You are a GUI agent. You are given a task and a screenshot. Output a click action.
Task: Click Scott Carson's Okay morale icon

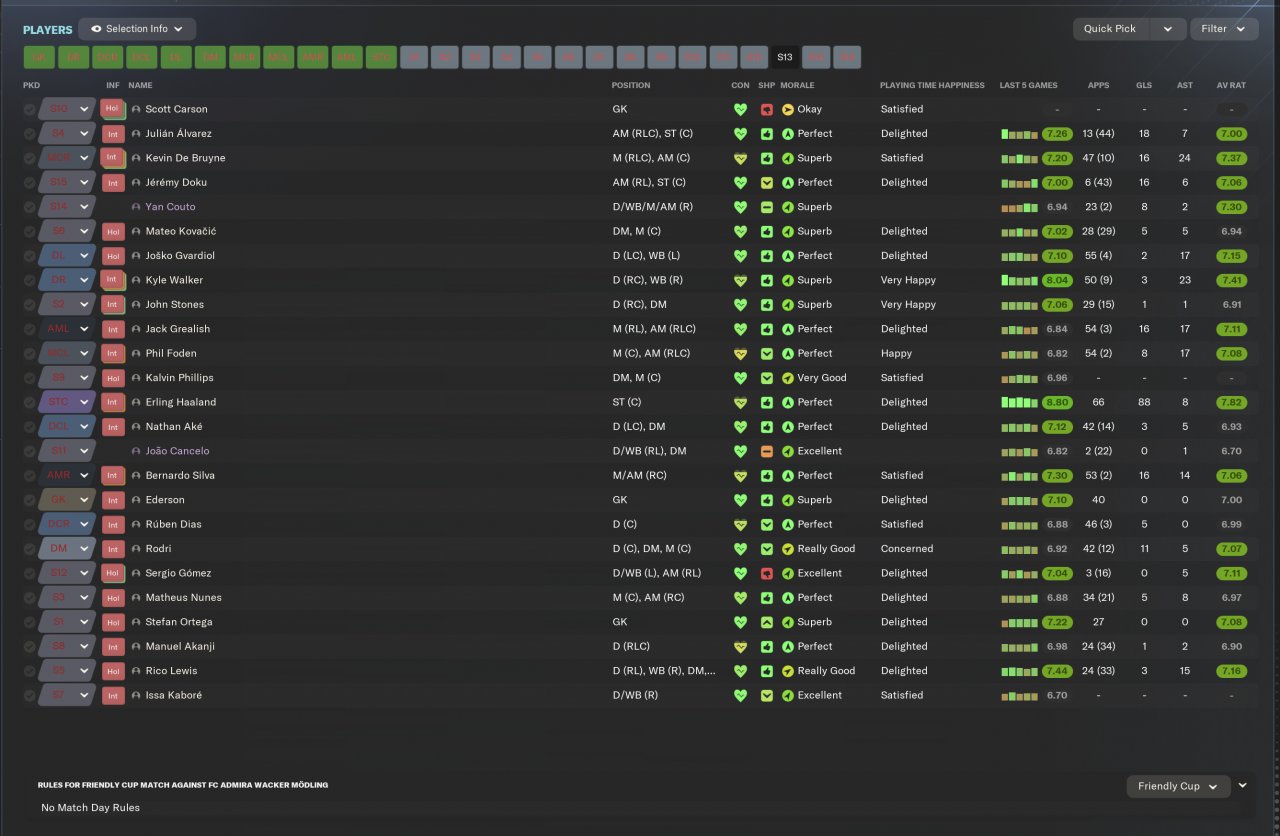coord(788,109)
